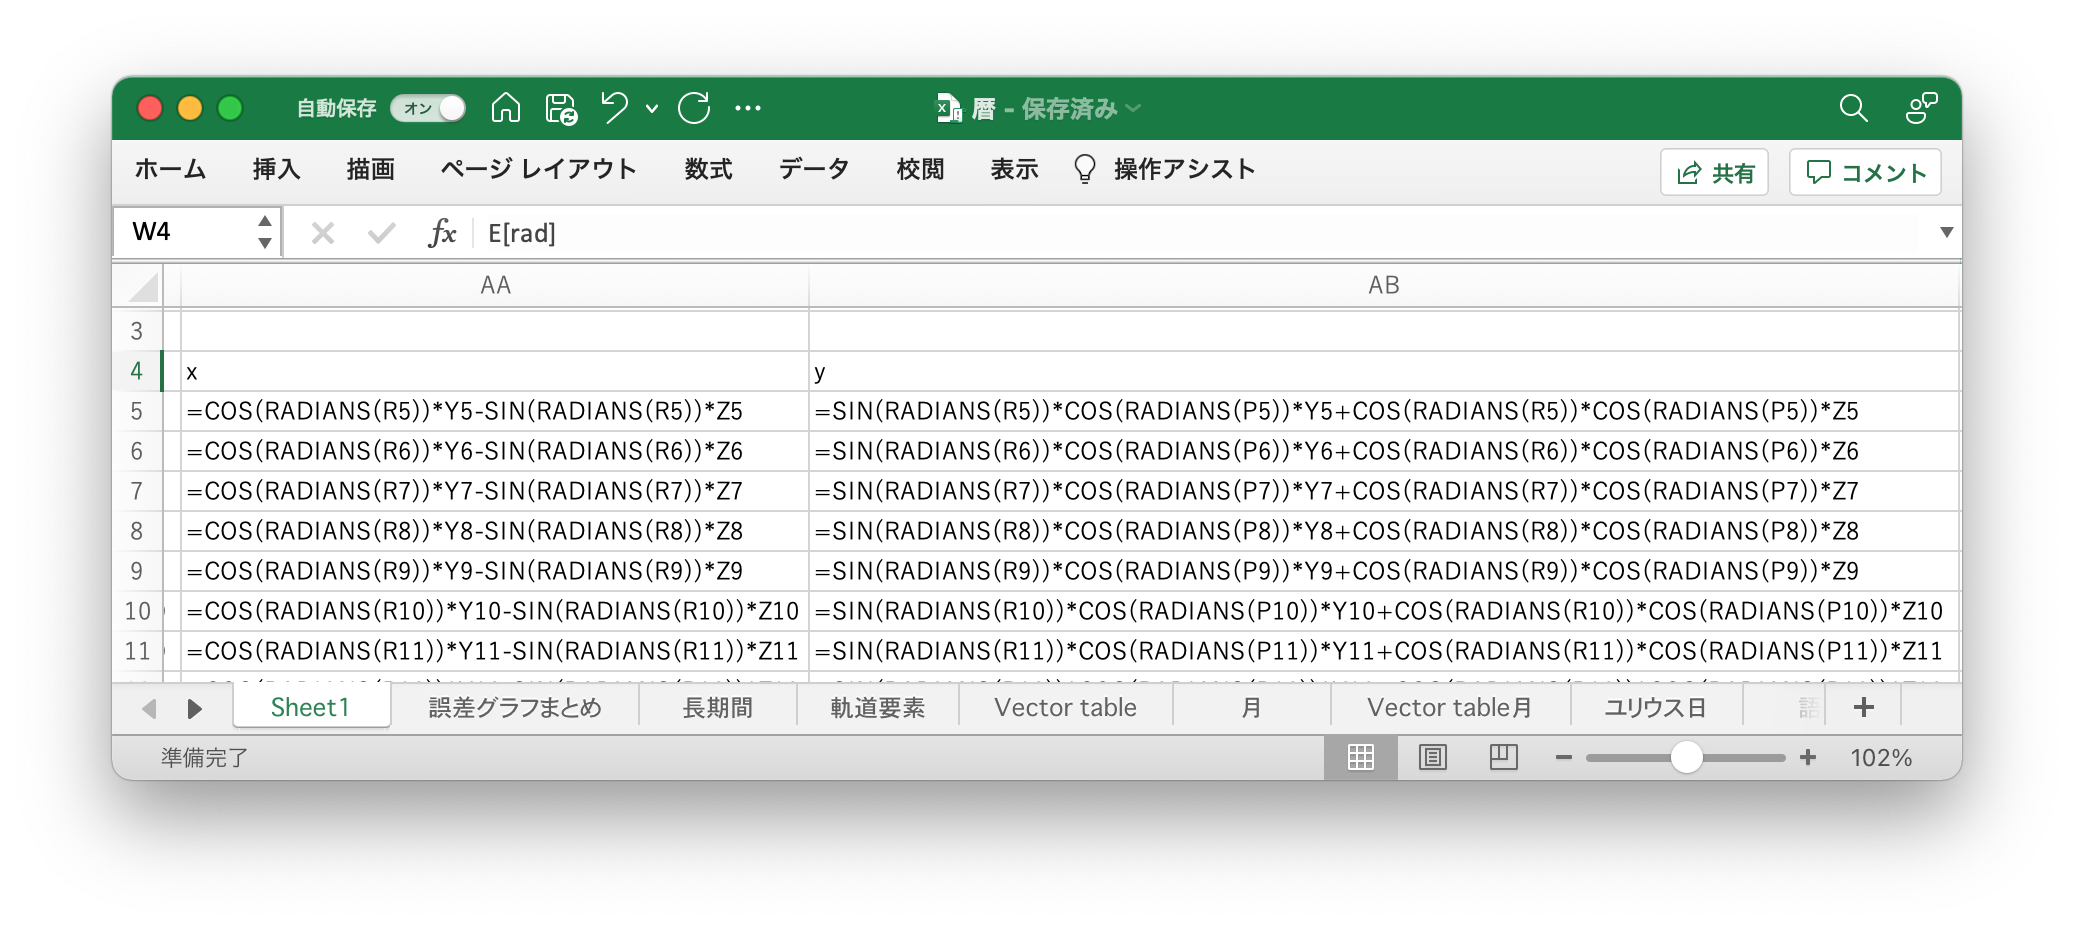Add a new sheet with plus button
2074x928 pixels.
(x=1863, y=707)
